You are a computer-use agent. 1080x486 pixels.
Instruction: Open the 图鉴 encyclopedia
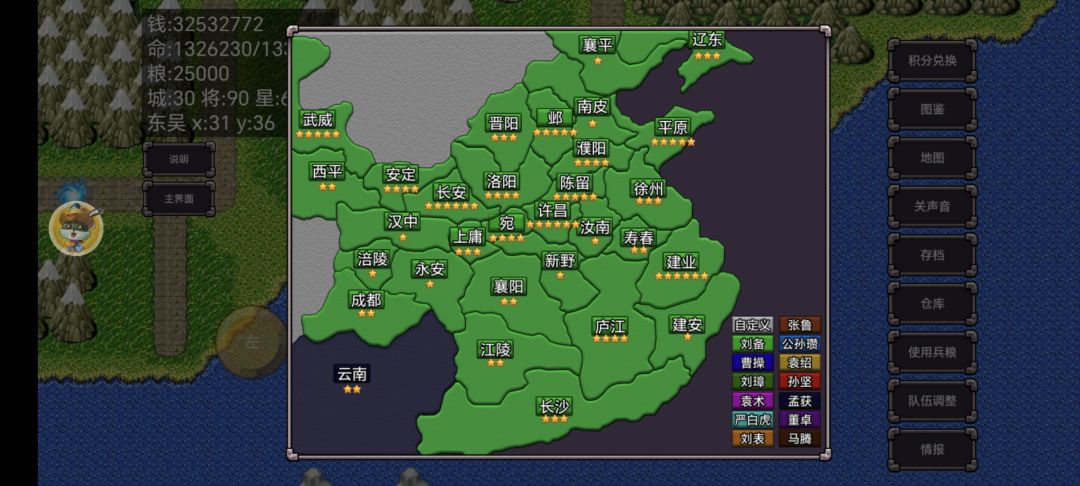932,109
